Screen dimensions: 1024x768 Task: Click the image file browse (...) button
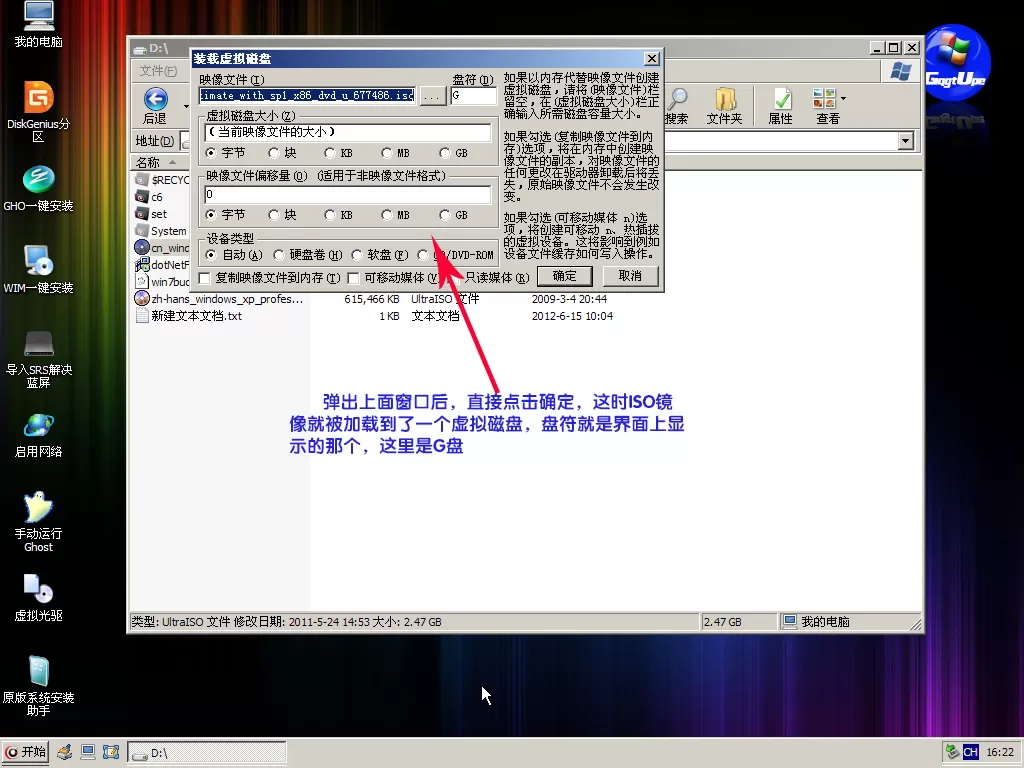(x=431, y=96)
